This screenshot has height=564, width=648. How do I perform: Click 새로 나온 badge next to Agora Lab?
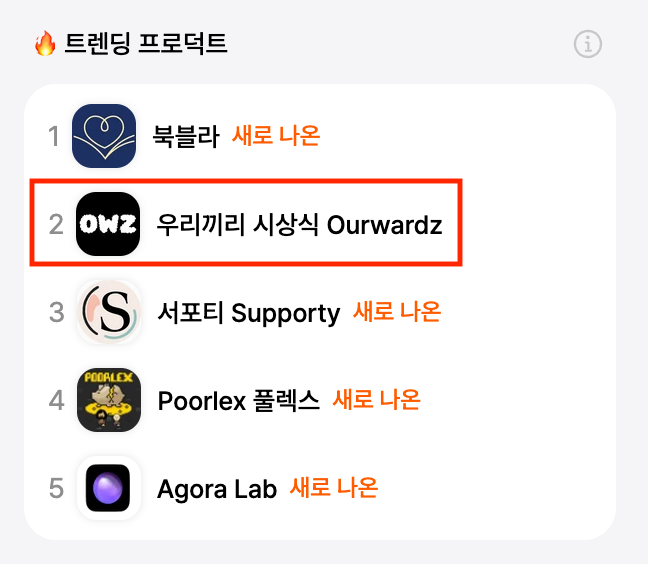tap(334, 488)
